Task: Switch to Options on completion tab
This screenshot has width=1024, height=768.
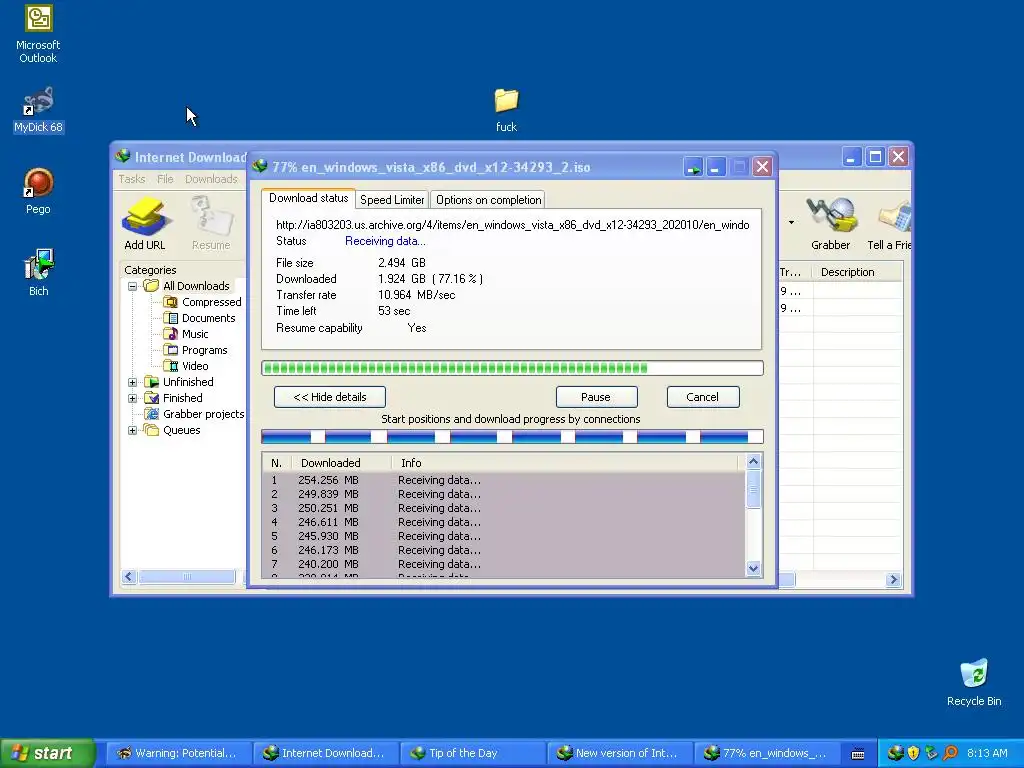Action: tap(488, 200)
